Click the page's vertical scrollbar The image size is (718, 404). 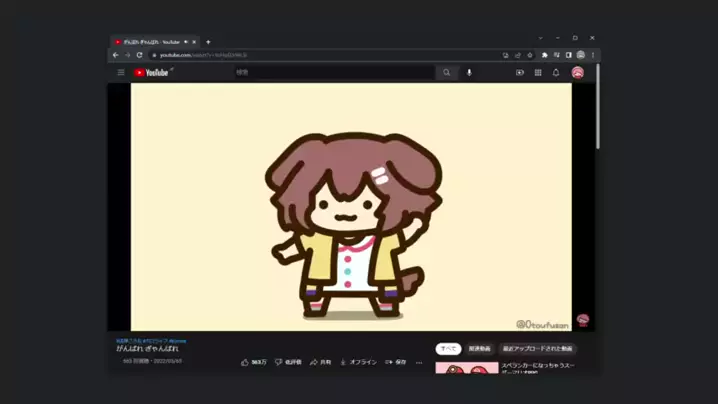pyautogui.click(x=598, y=110)
